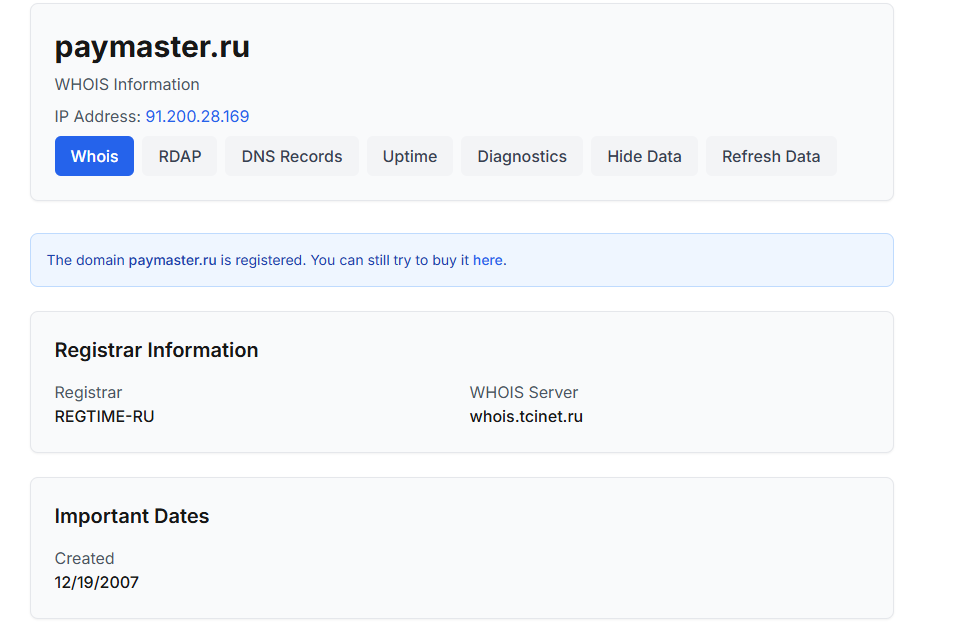Screen dimensions: 977x631
Task: Open the Diagnostics tab
Action: 522,156
